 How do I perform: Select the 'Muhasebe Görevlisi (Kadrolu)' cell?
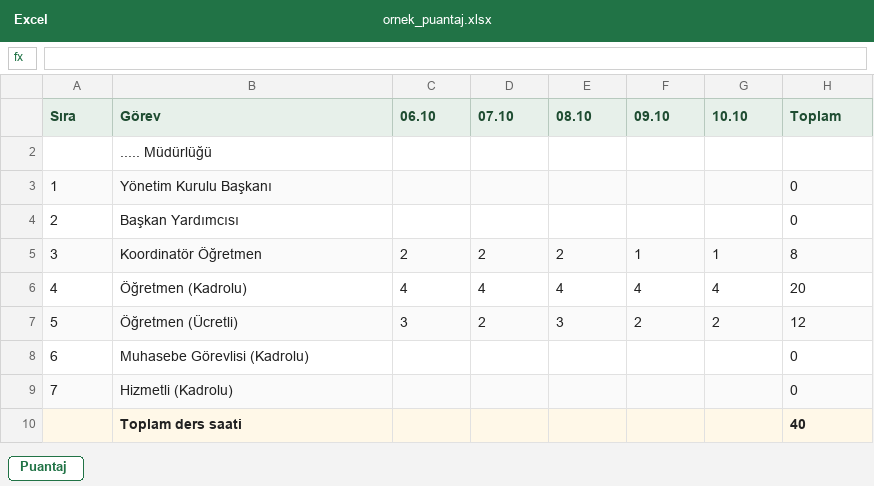(253, 357)
